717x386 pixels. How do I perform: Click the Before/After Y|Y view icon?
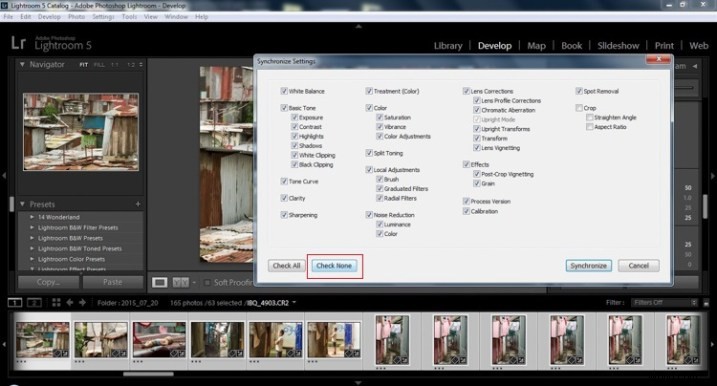pyautogui.click(x=180, y=283)
